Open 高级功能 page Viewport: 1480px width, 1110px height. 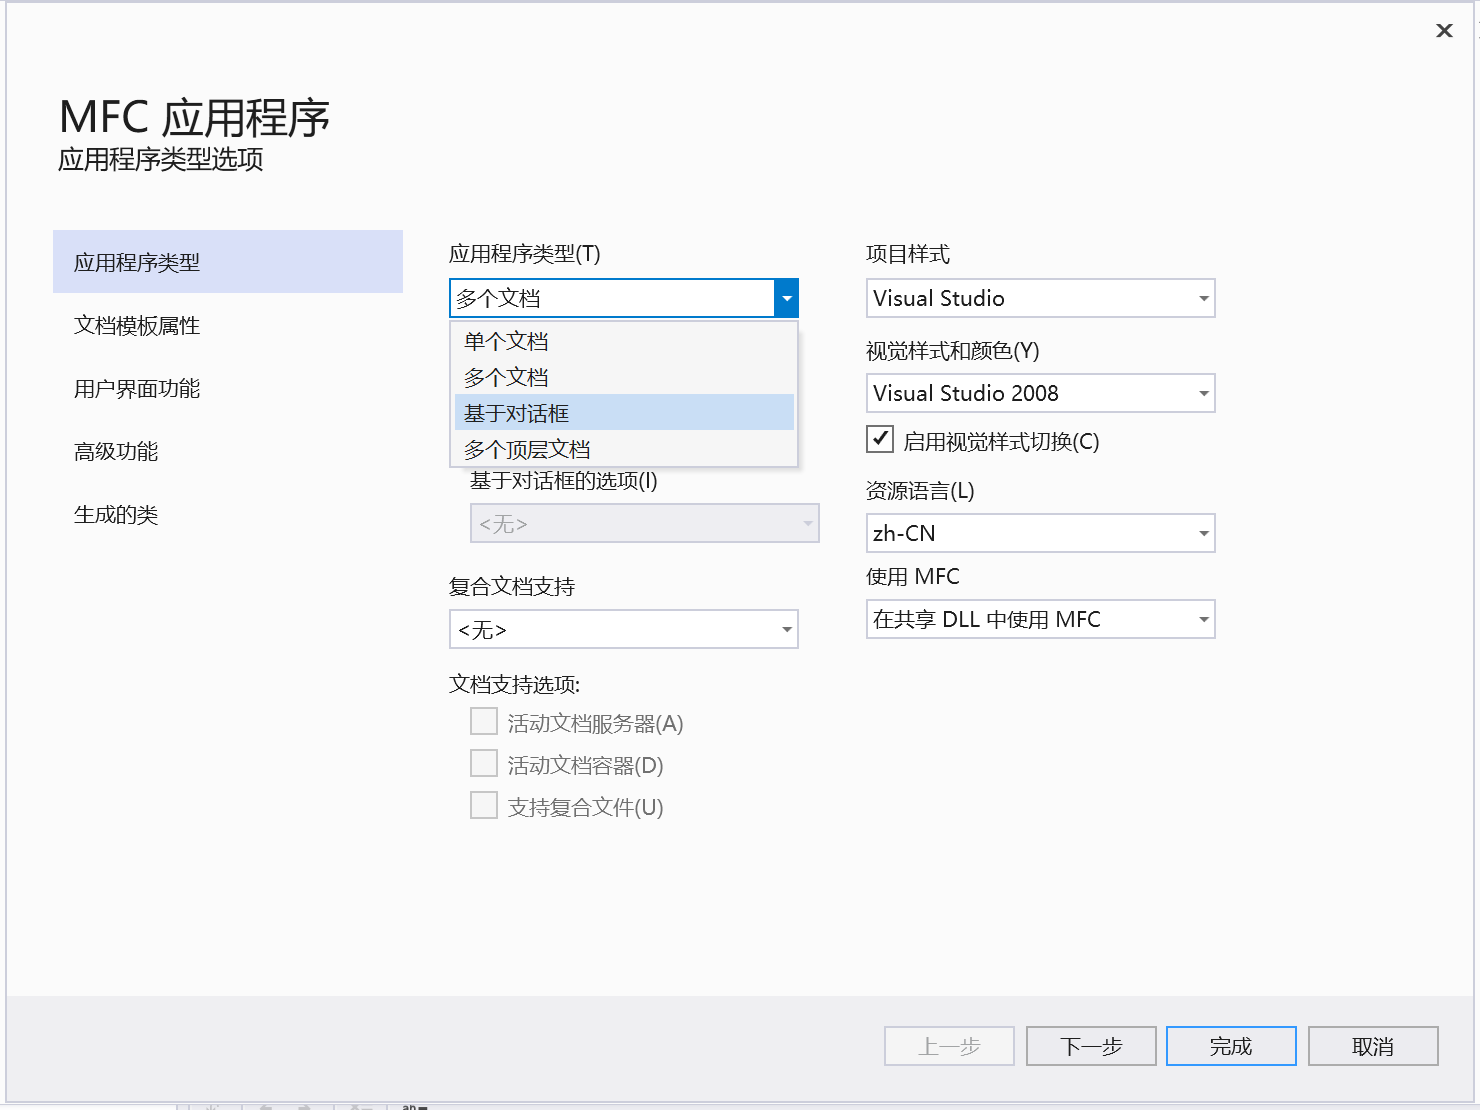coord(228,451)
